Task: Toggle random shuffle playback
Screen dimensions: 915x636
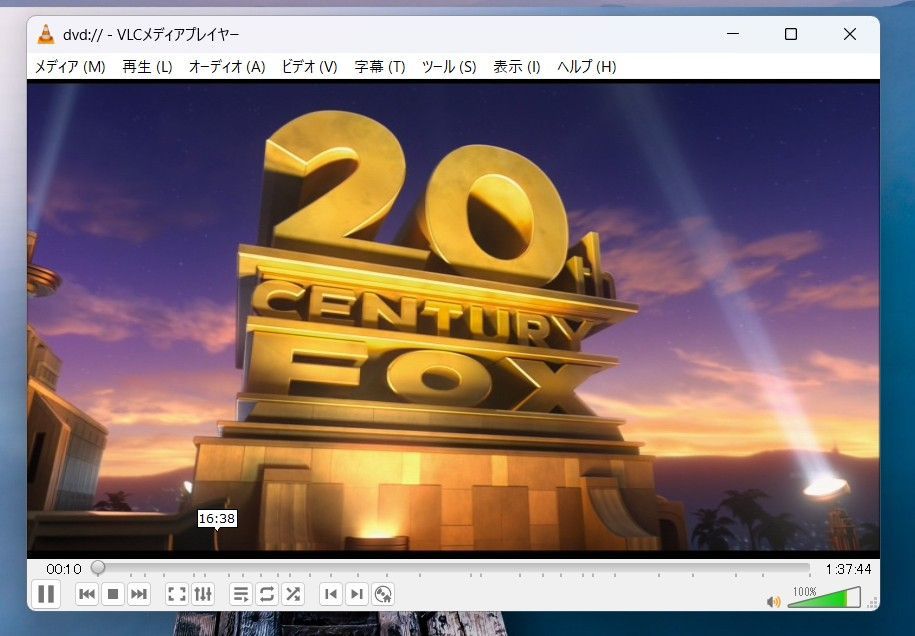Action: click(x=293, y=595)
